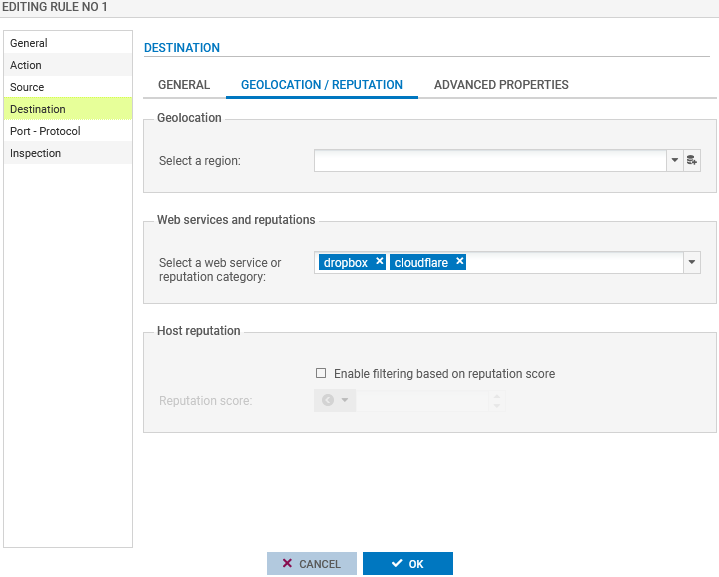Viewport: 719px width, 577px height.
Task: Click the add region object icon
Action: pyautogui.click(x=691, y=160)
